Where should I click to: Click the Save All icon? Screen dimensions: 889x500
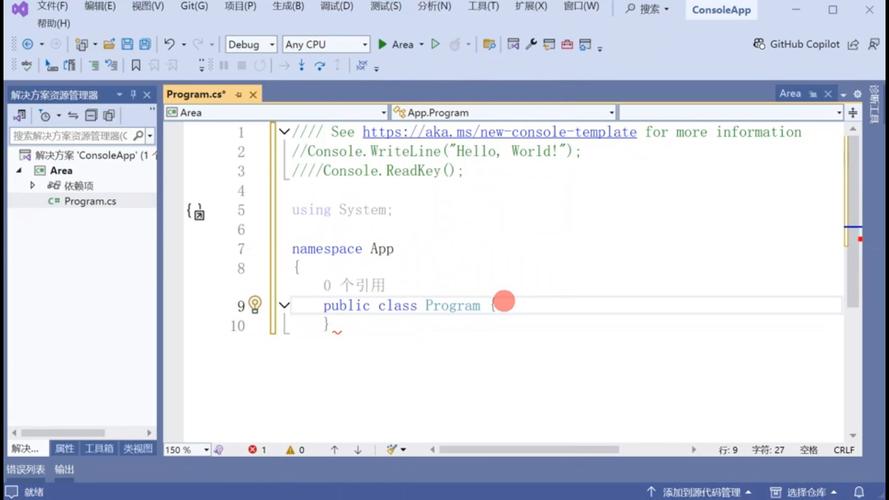tap(145, 44)
